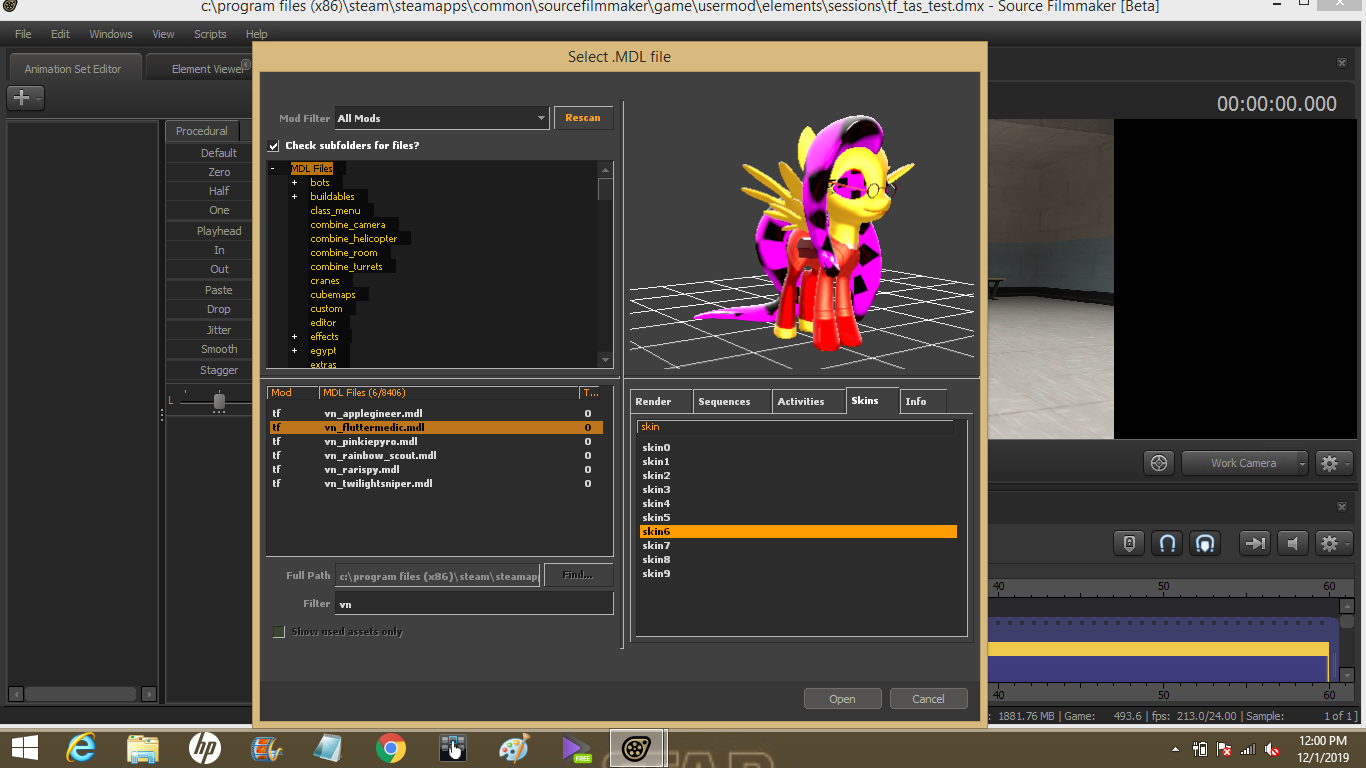This screenshot has width=1366, height=768.
Task: Expand the buildables folder in the tree
Action: coord(295,197)
